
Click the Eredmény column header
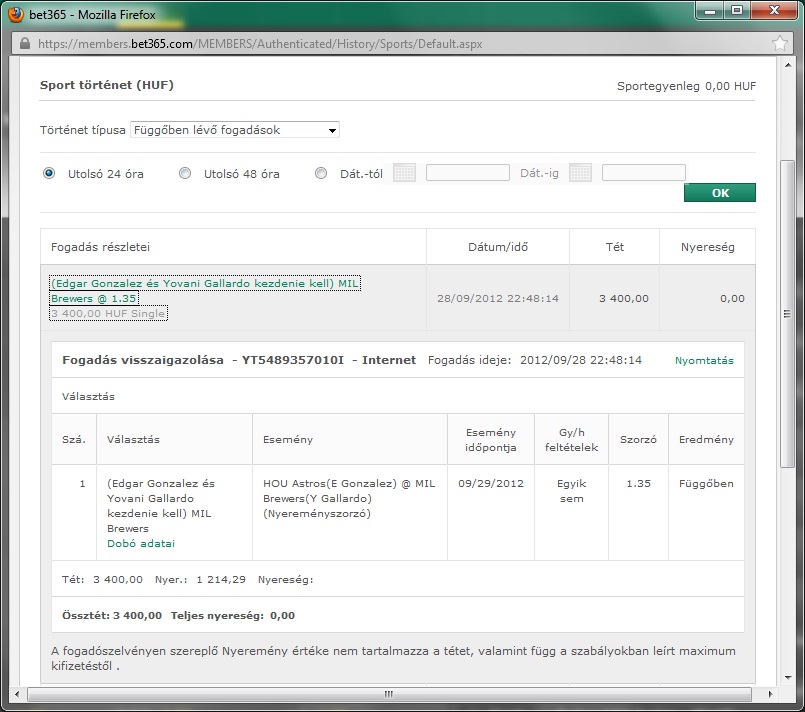(x=706, y=439)
